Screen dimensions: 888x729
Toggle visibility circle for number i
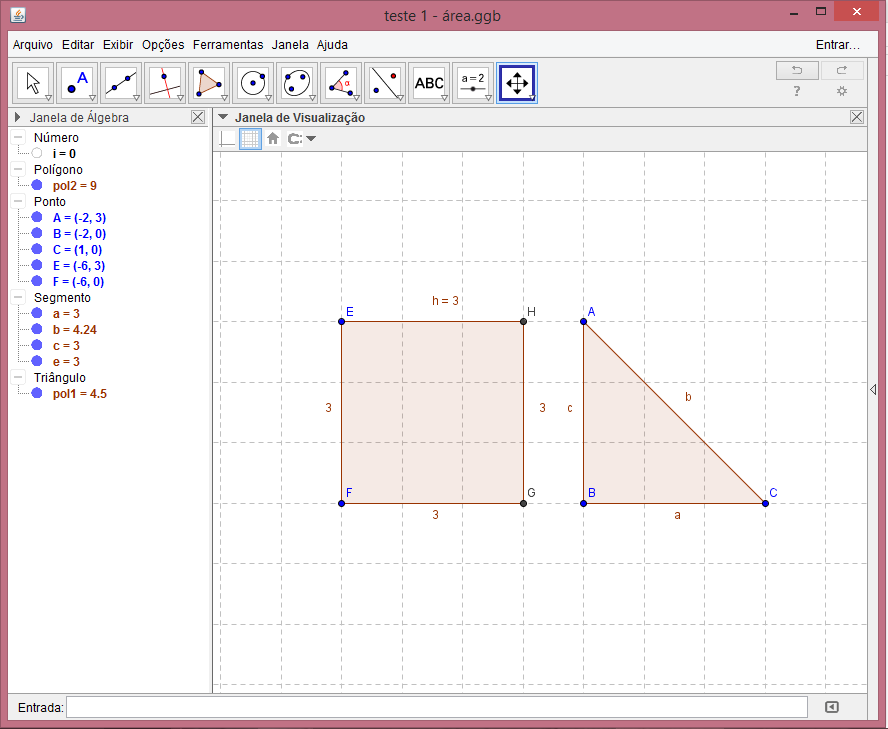(x=37, y=154)
